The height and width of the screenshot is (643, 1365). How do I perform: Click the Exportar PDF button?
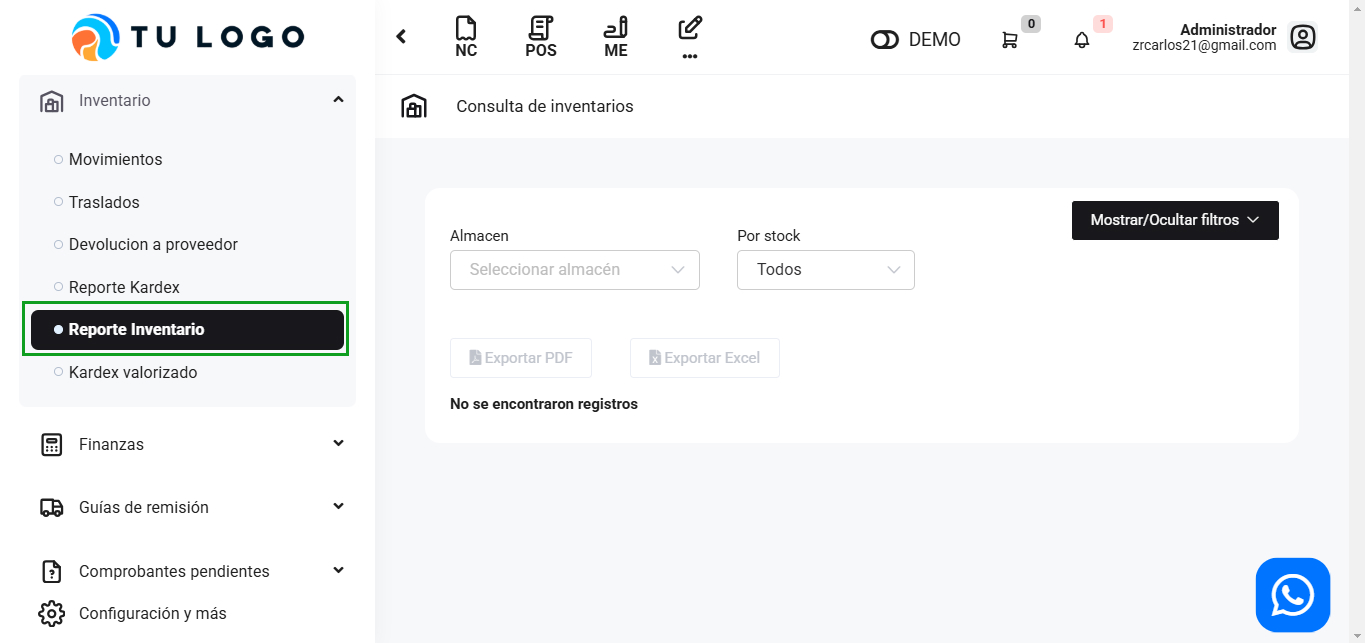521,358
